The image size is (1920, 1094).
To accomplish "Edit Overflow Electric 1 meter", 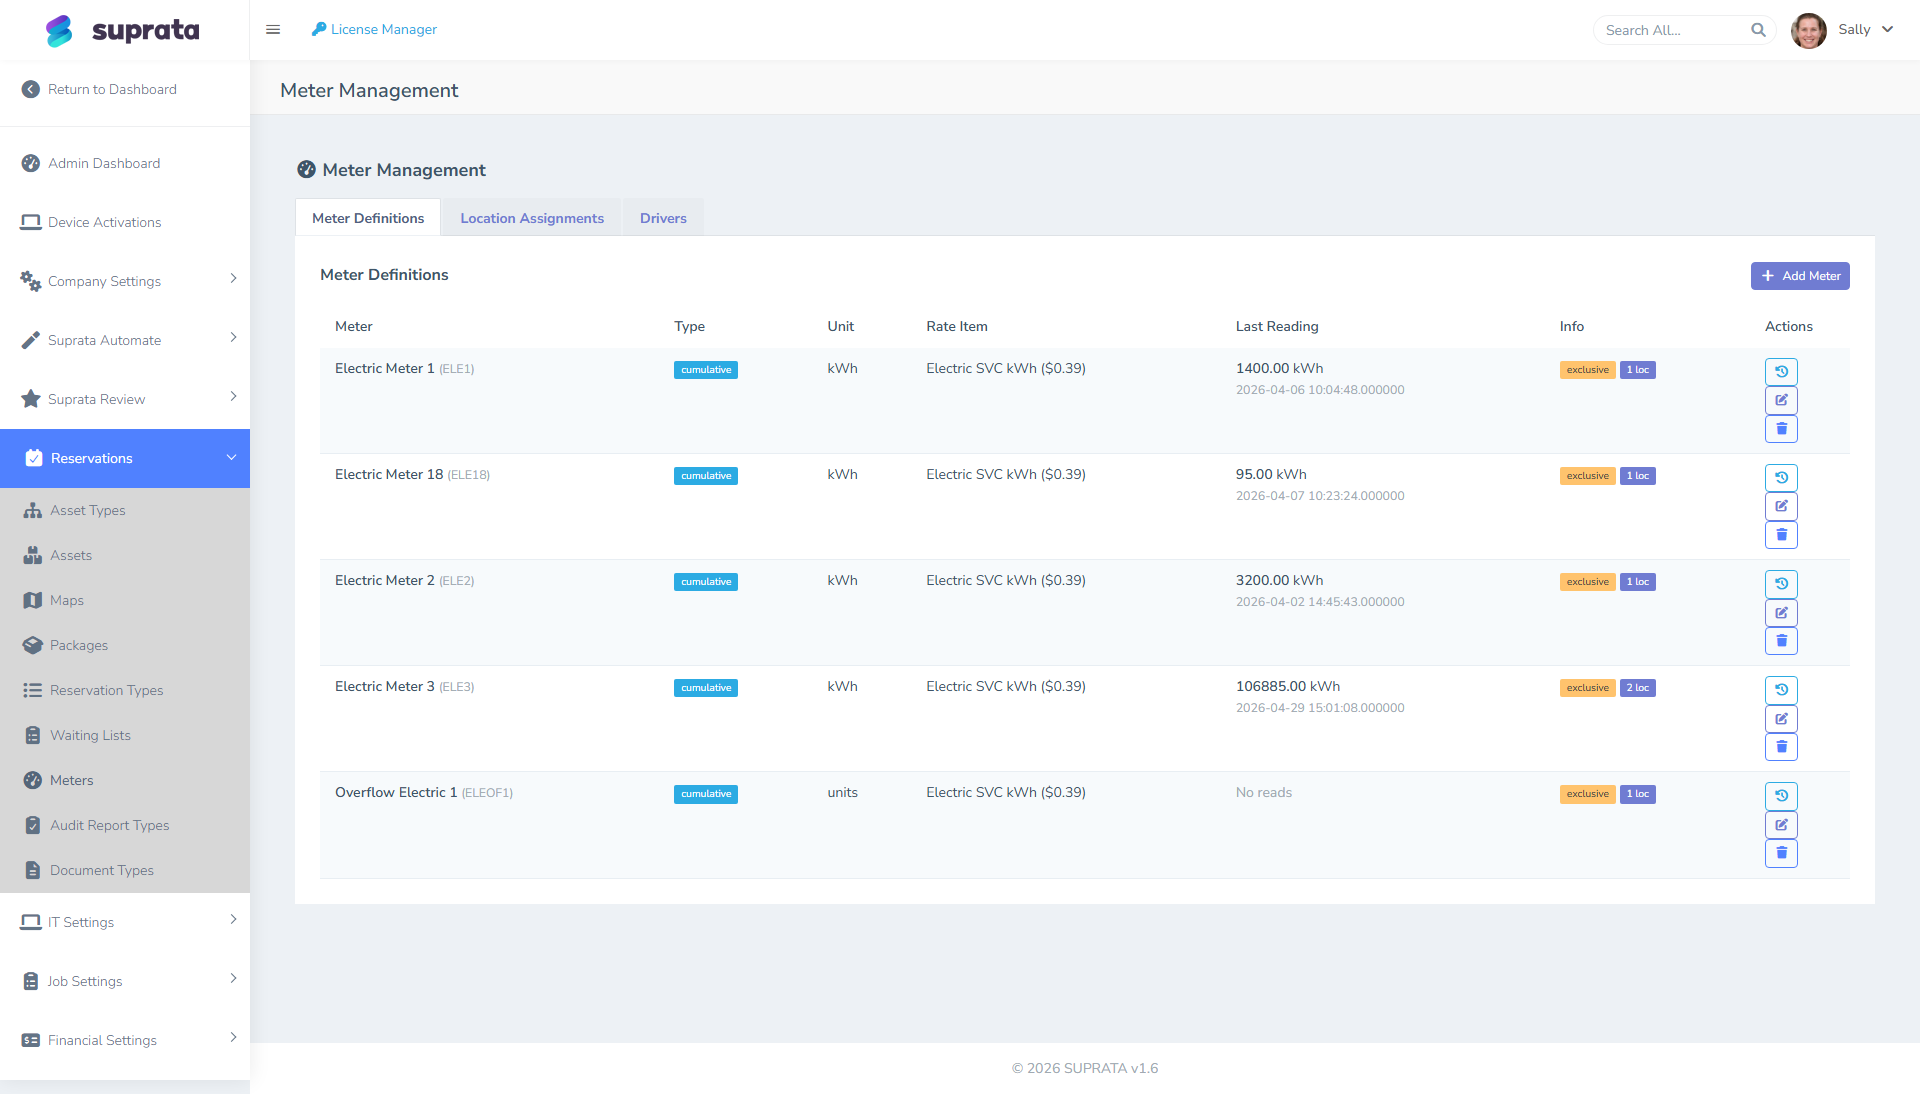I will click(x=1781, y=824).
